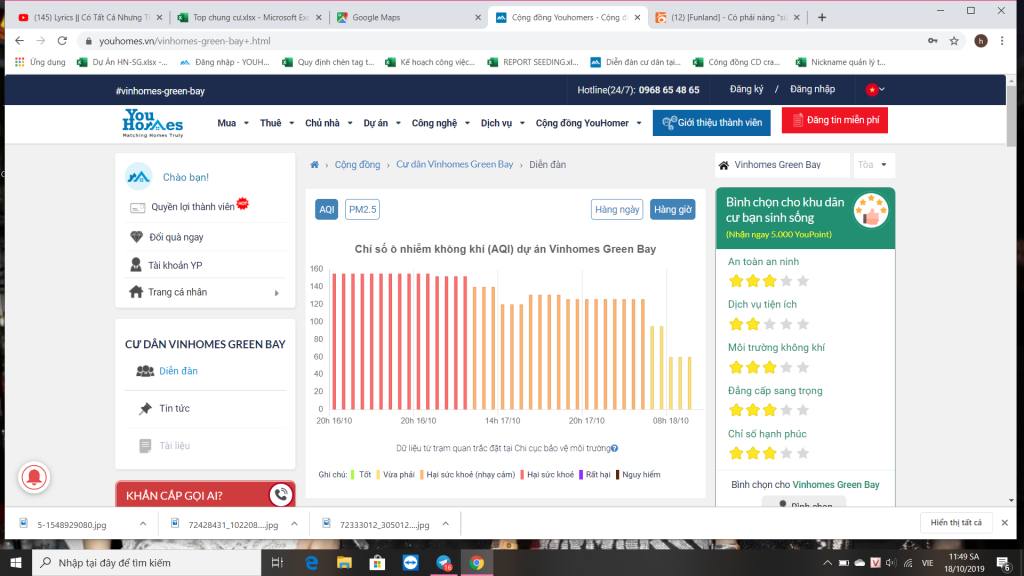Viewport: 1024px width, 576px height.
Task: Click the YouHomes logo
Action: tap(153, 123)
